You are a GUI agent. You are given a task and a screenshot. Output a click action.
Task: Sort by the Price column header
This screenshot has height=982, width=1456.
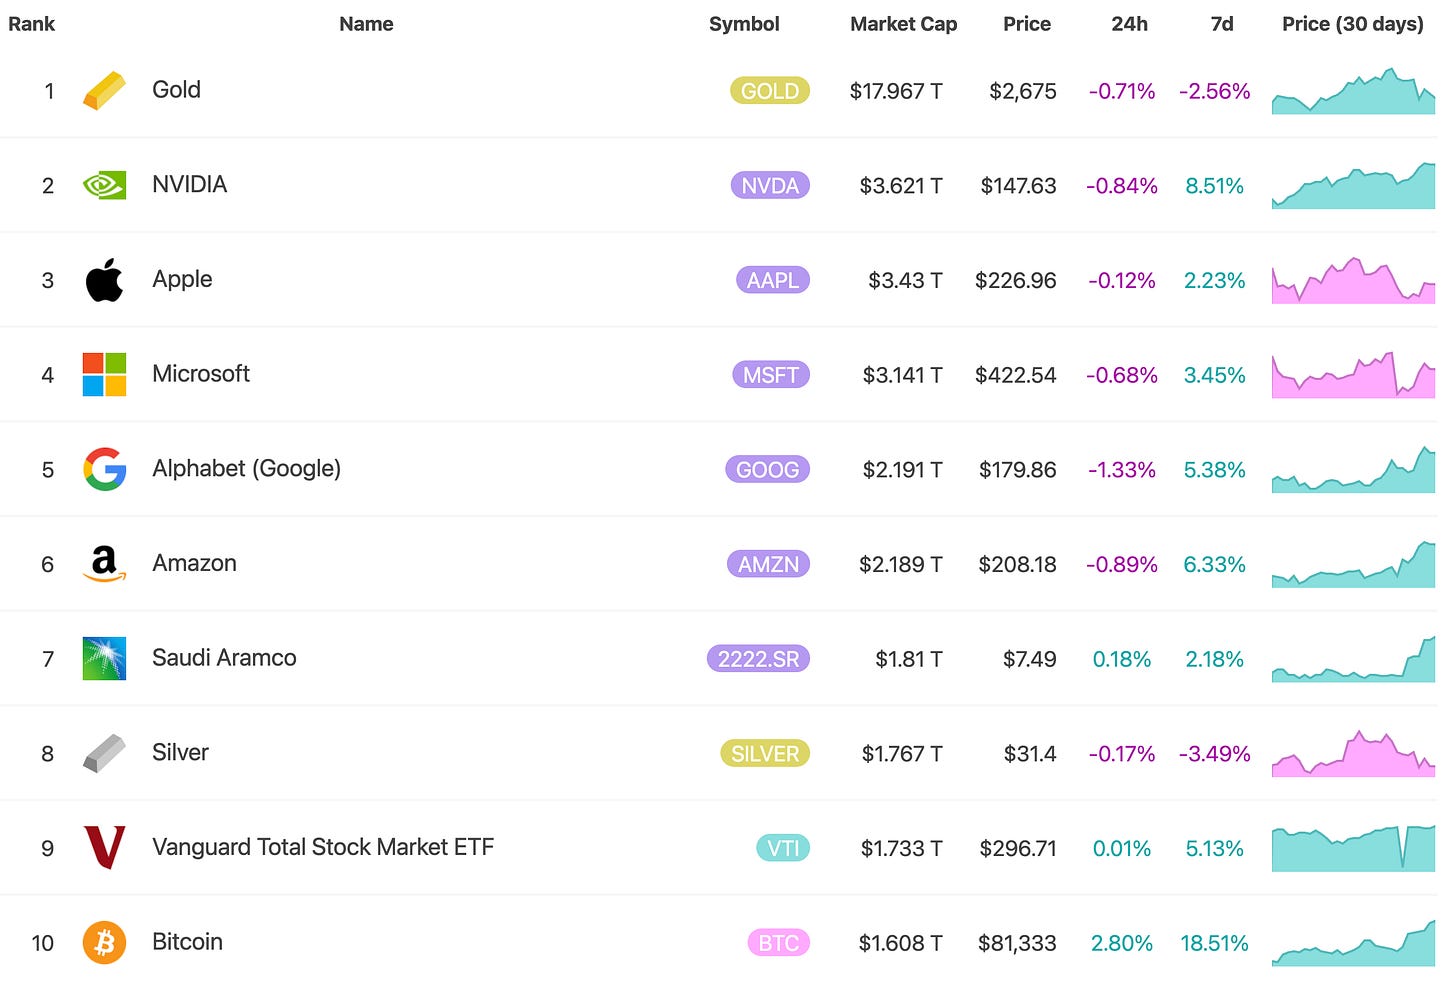[x=1027, y=24]
